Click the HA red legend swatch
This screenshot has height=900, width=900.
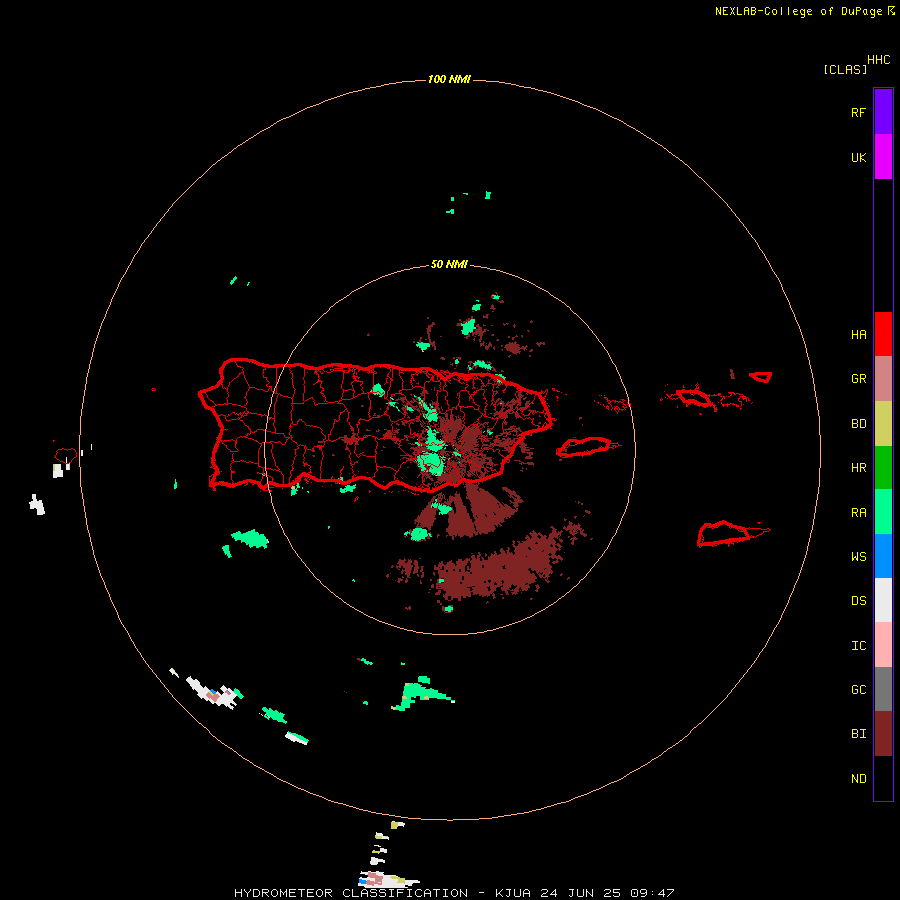pos(883,334)
